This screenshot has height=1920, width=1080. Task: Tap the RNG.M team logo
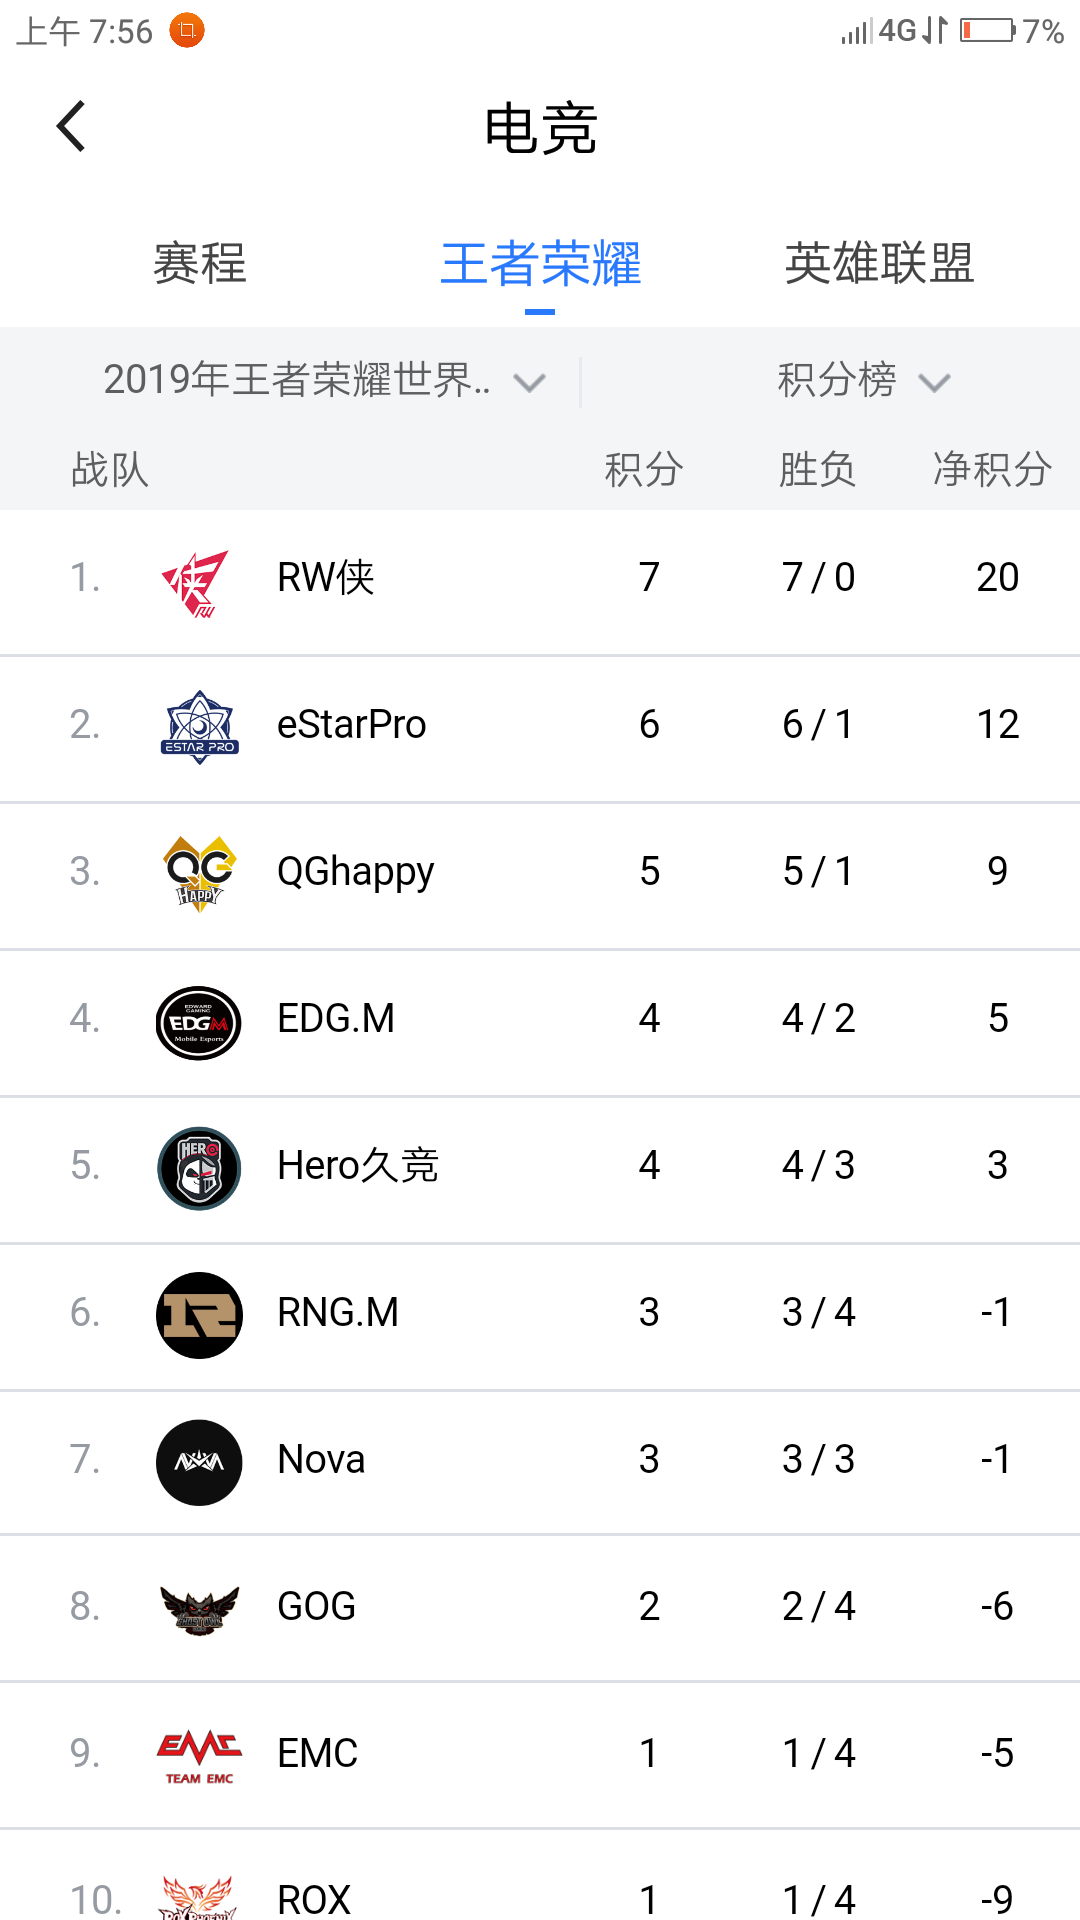pos(199,1315)
